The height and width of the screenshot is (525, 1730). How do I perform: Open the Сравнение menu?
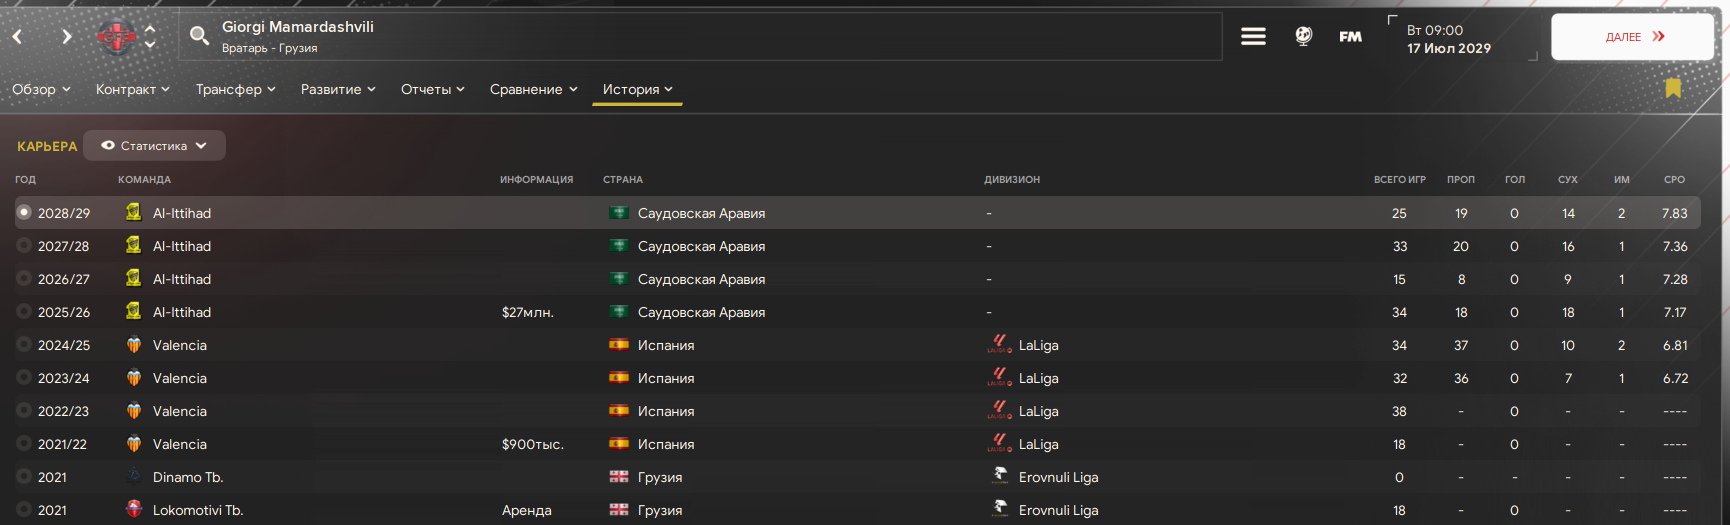(x=534, y=89)
